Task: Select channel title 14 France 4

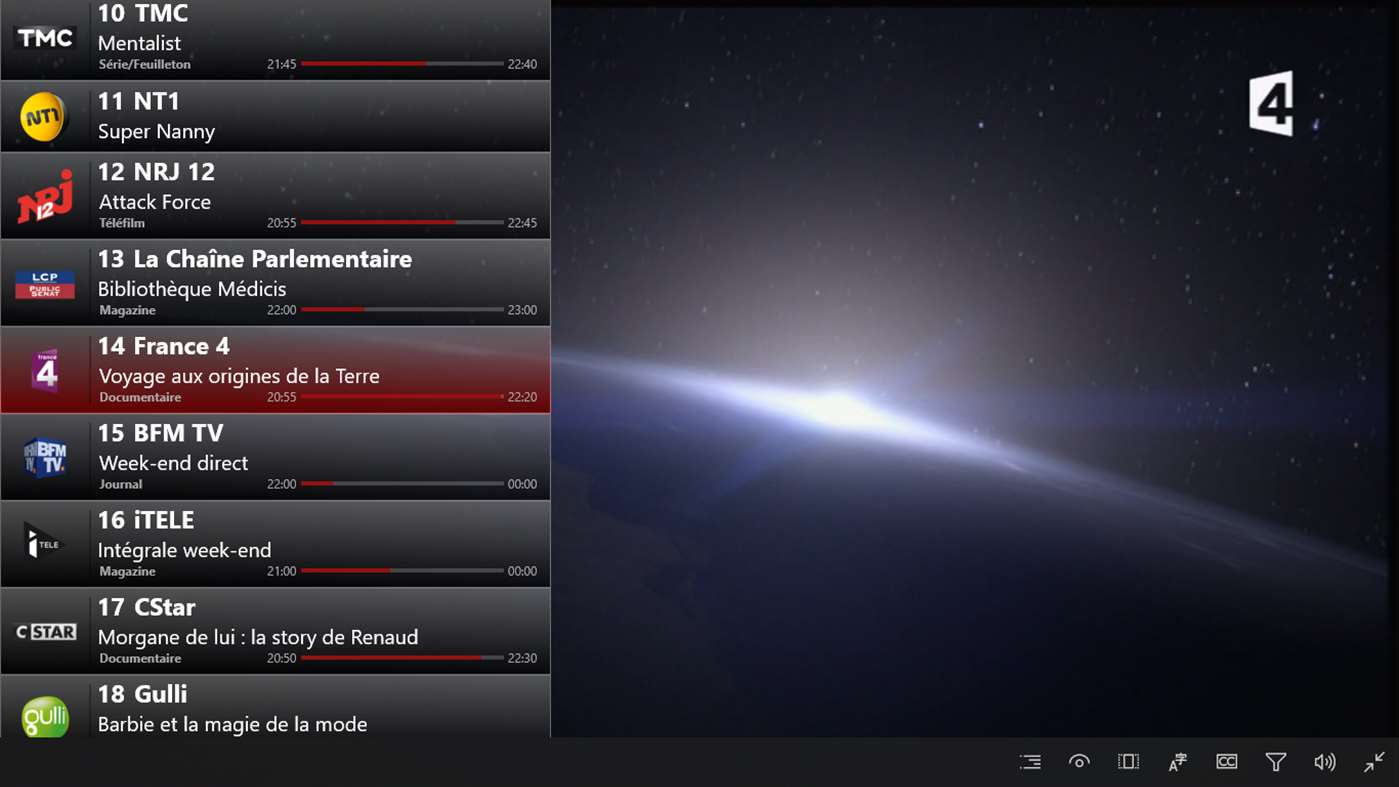Action: click(x=163, y=346)
